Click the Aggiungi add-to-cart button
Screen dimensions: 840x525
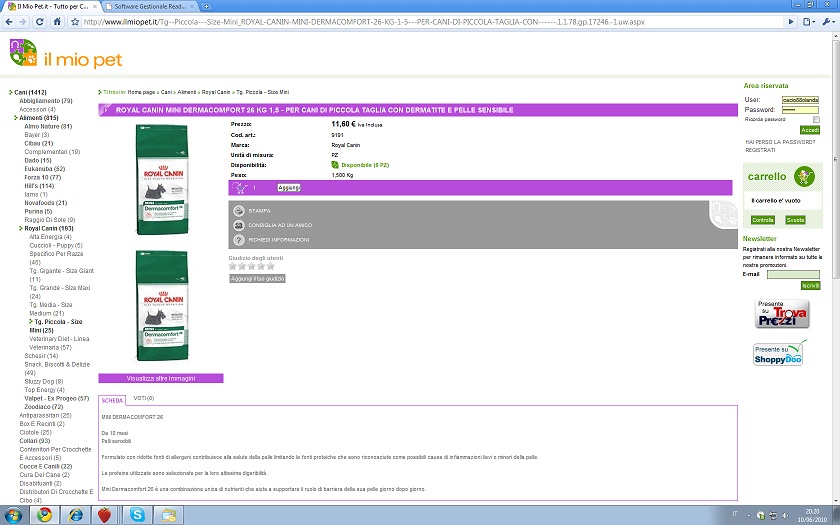coord(289,188)
